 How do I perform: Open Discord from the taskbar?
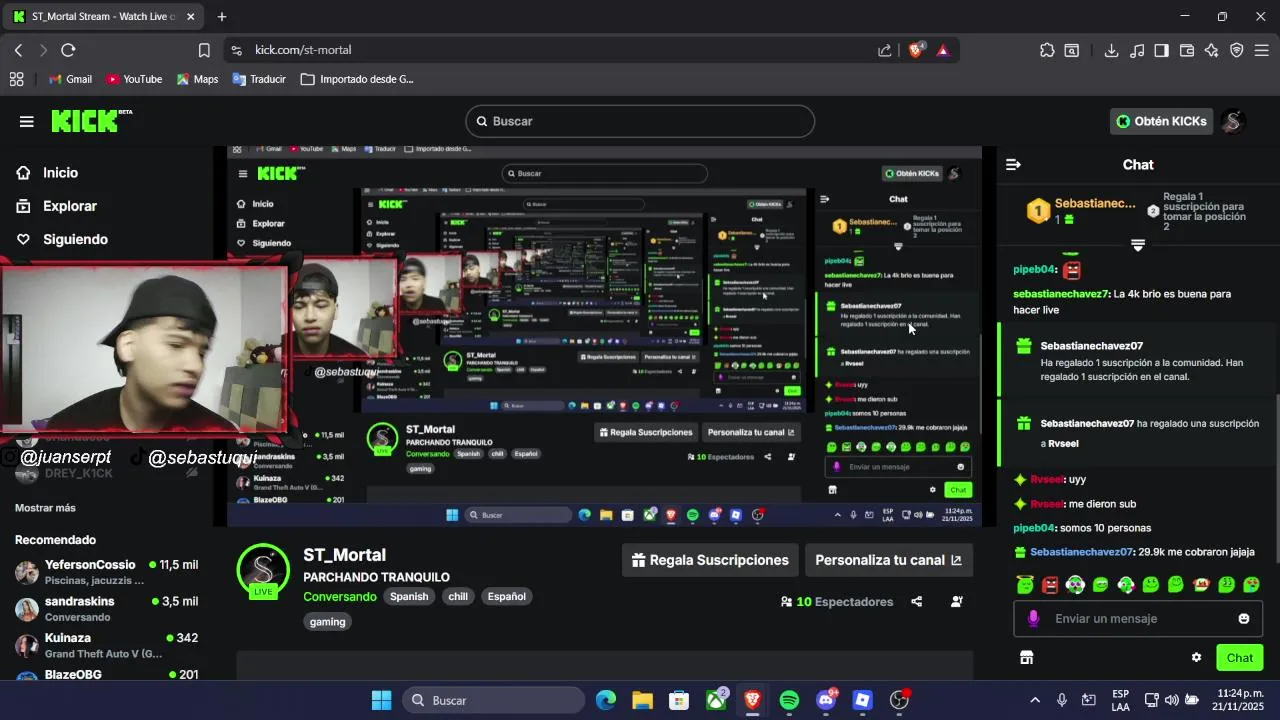[826, 700]
